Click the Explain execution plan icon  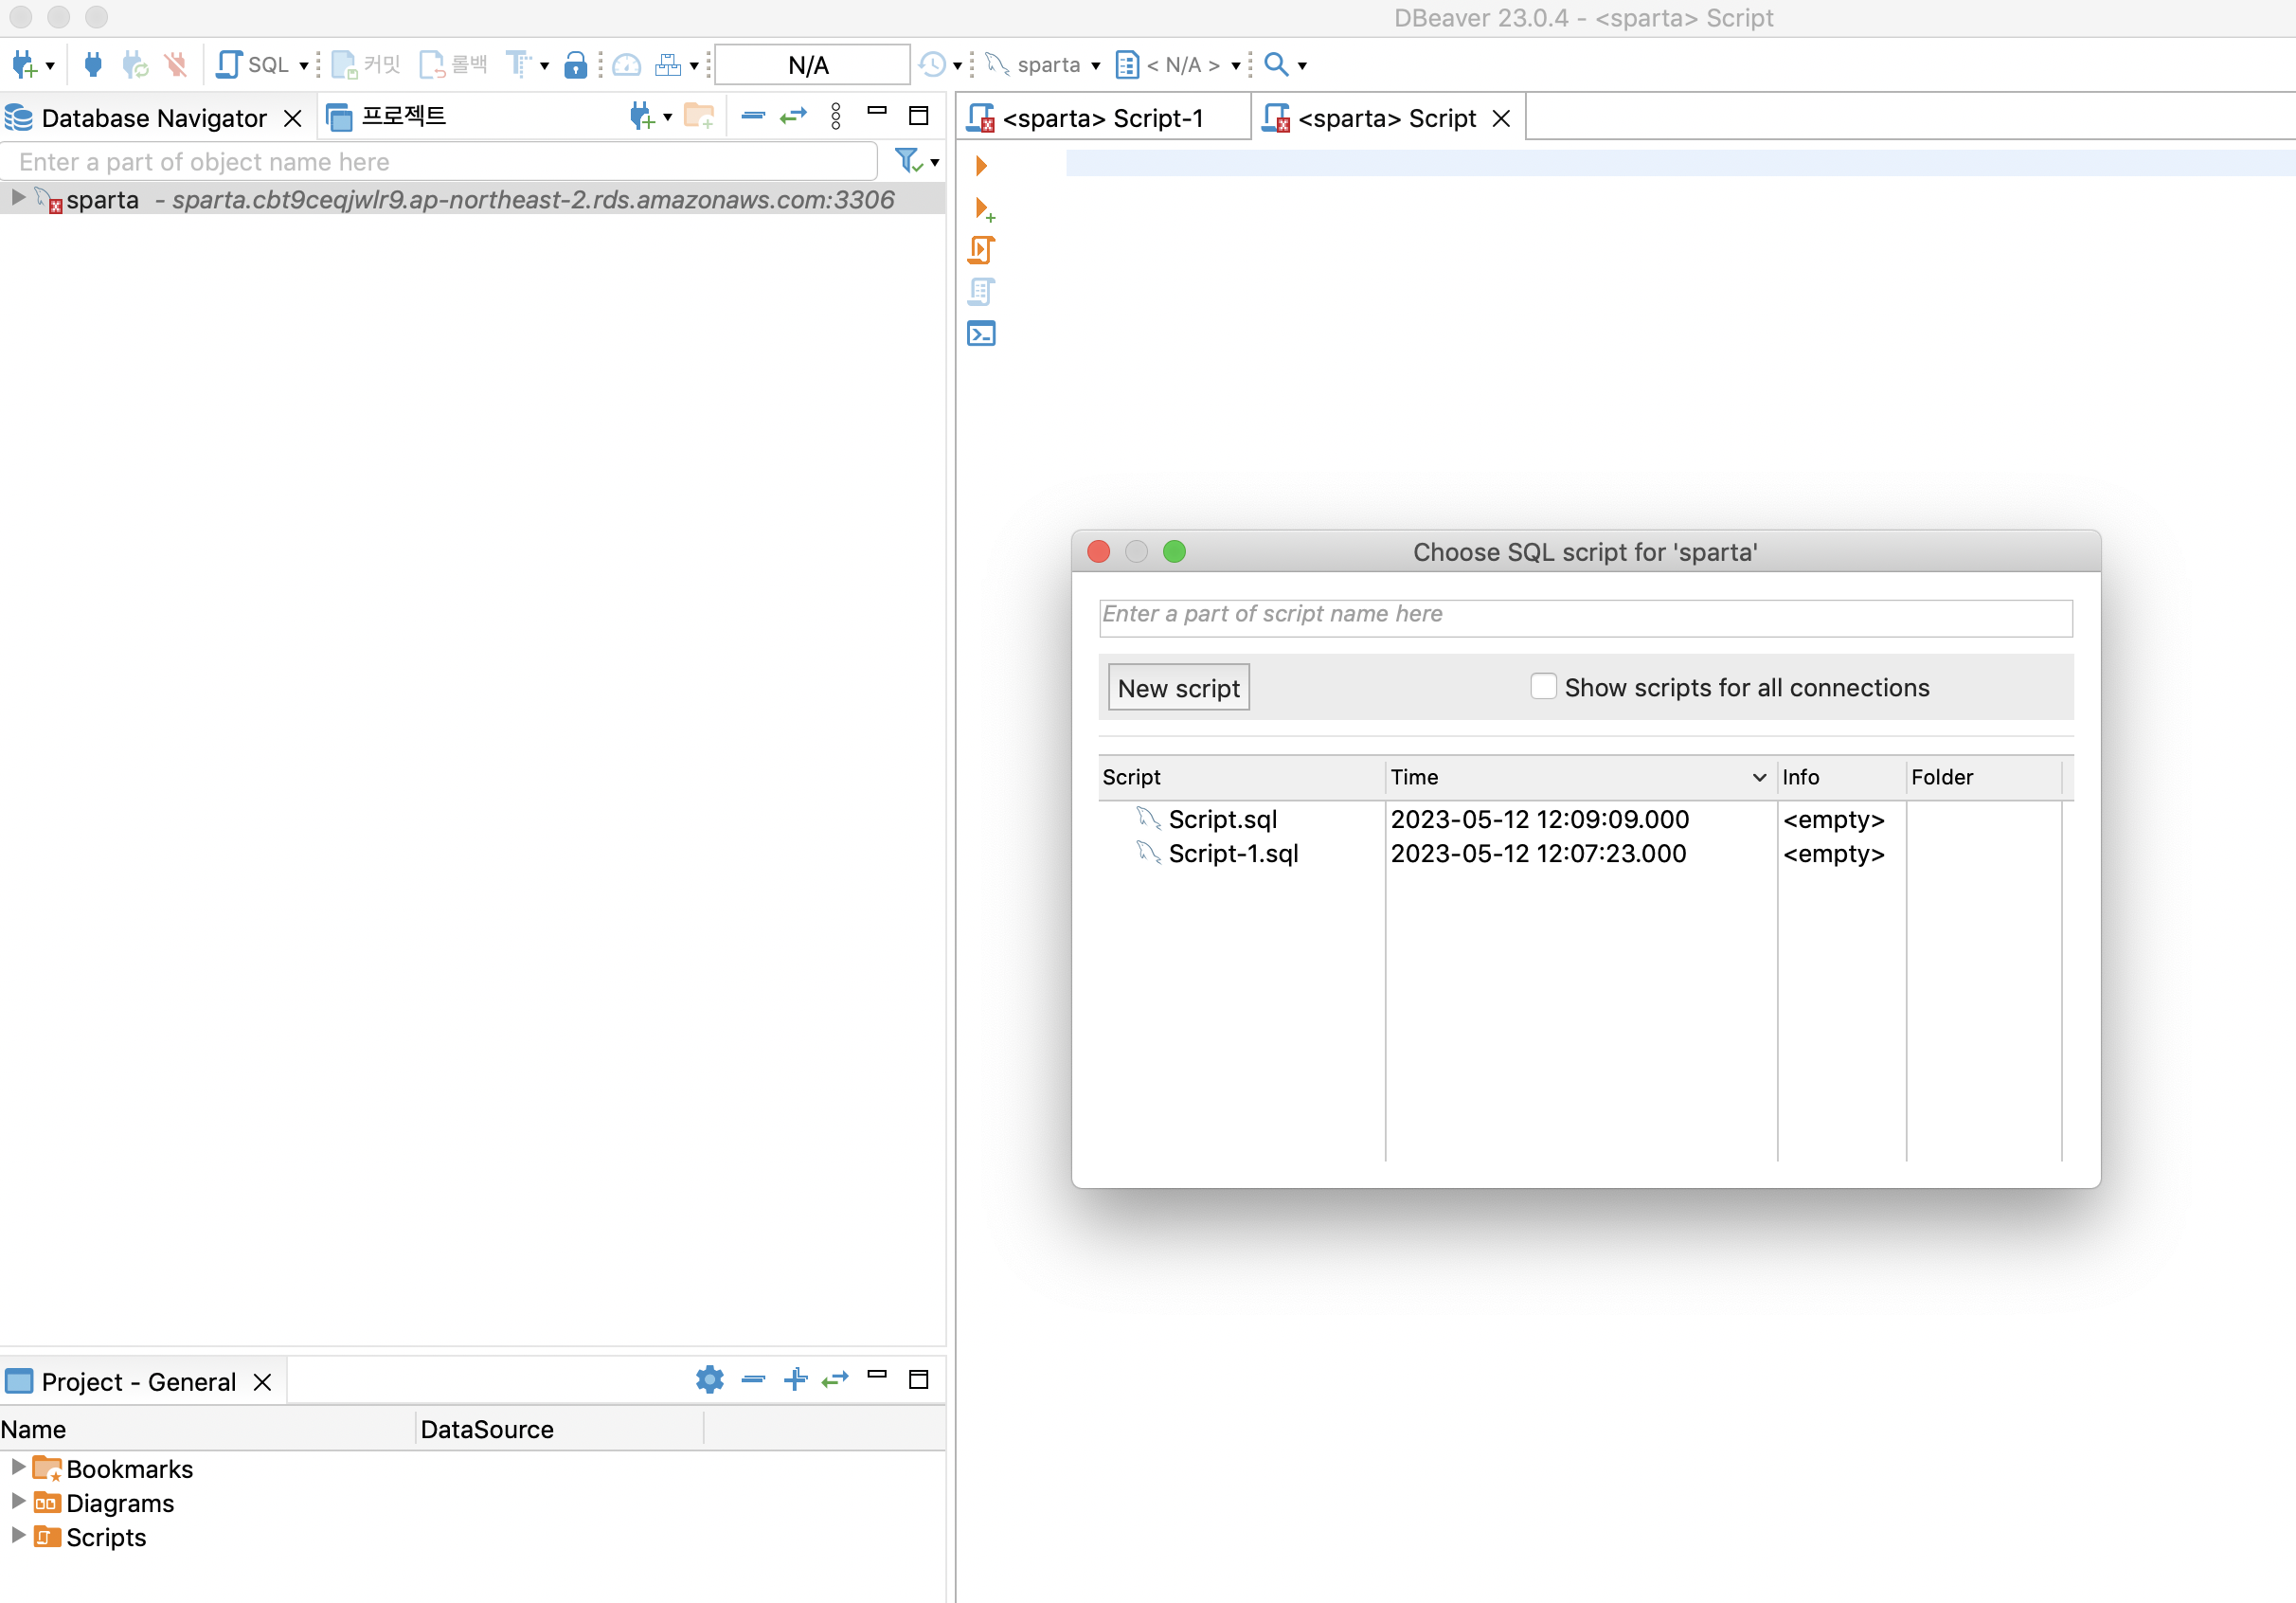point(981,292)
